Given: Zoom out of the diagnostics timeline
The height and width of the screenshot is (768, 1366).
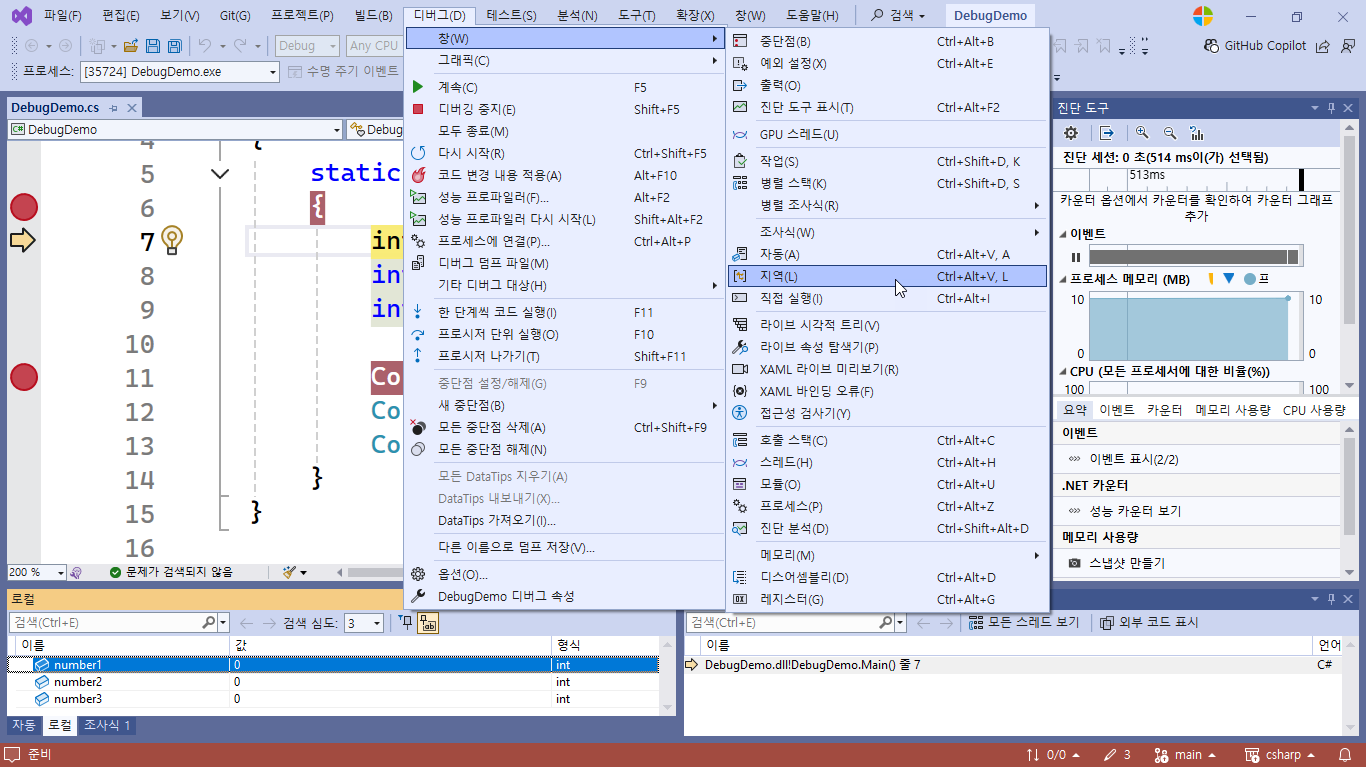Looking at the screenshot, I should (x=1169, y=132).
